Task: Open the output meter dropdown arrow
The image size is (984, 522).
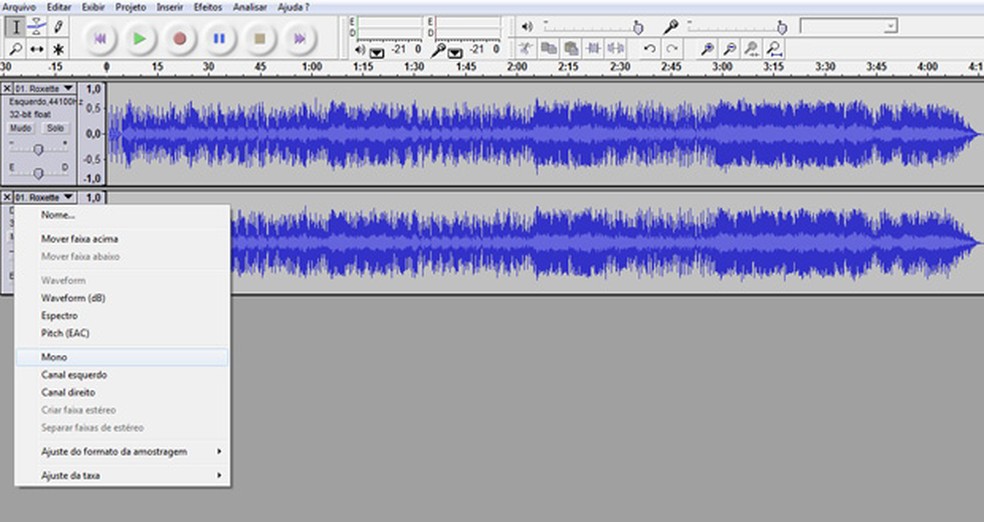Action: pos(377,53)
